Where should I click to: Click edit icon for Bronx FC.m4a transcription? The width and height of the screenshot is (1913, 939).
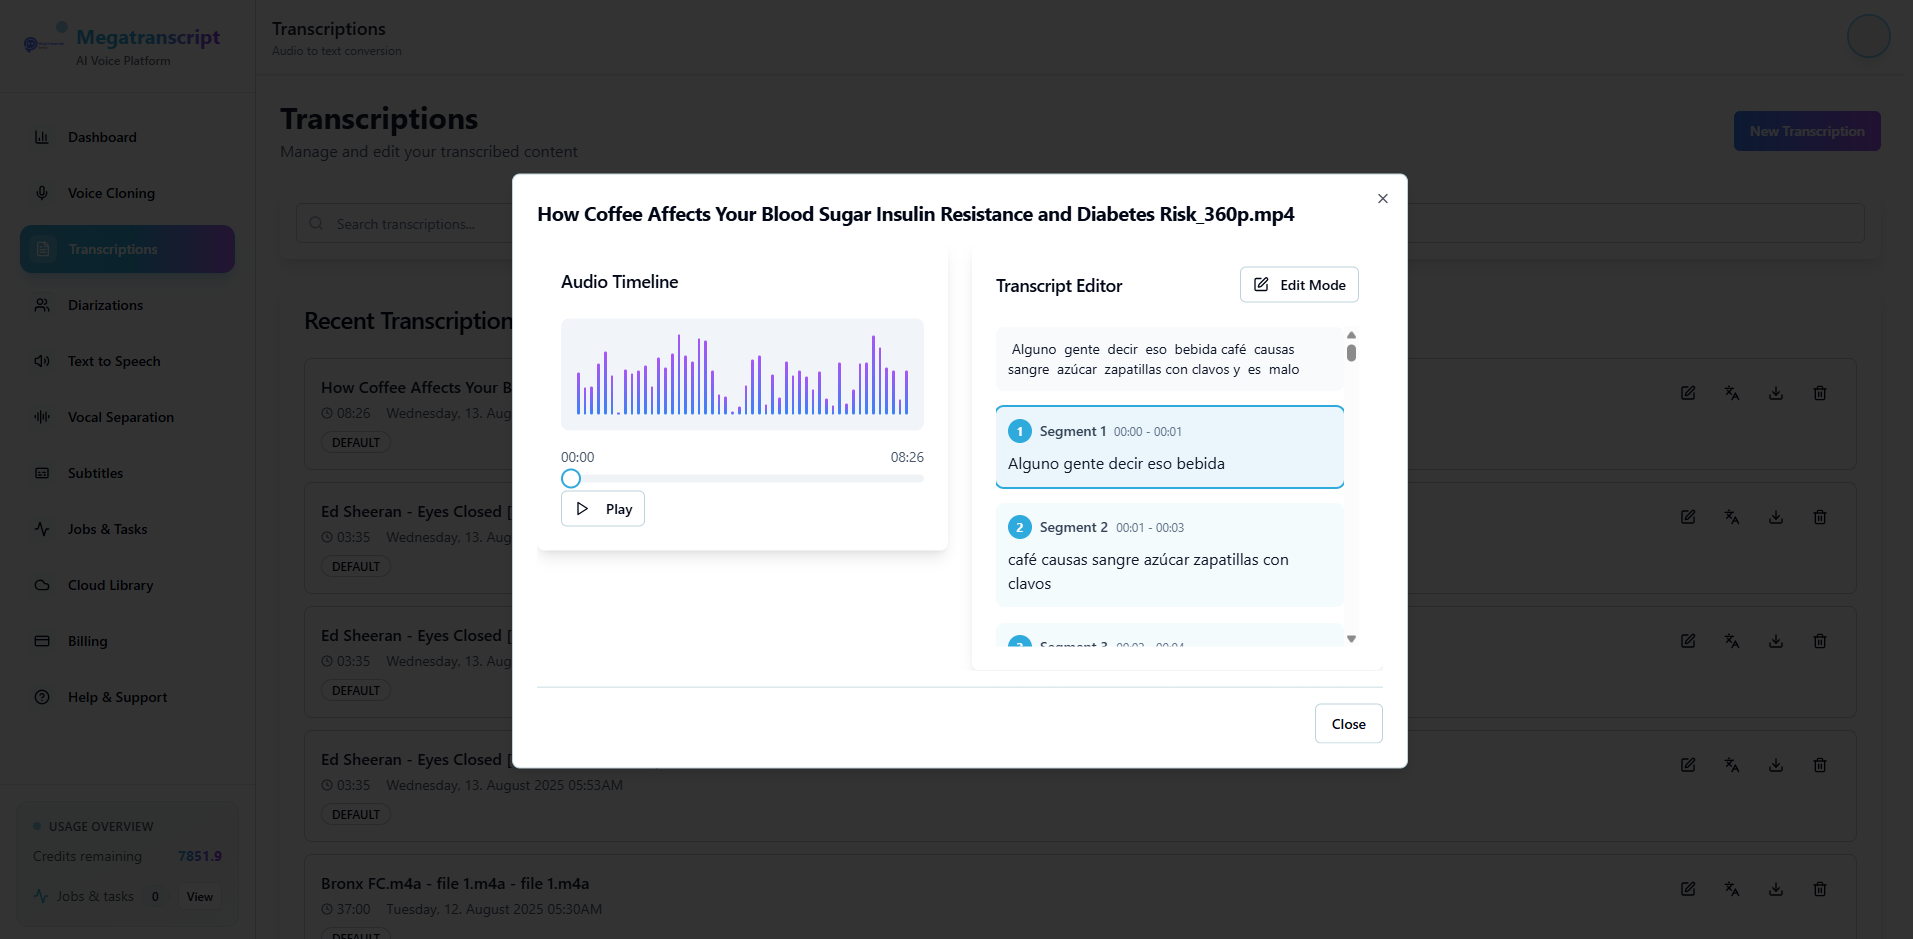point(1687,889)
